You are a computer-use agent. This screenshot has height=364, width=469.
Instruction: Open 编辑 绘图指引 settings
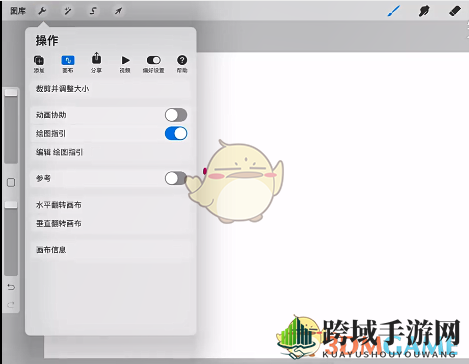(x=110, y=152)
